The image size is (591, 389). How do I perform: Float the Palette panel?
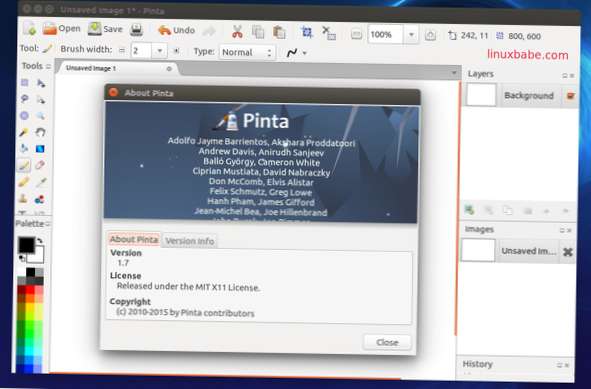click(x=48, y=224)
